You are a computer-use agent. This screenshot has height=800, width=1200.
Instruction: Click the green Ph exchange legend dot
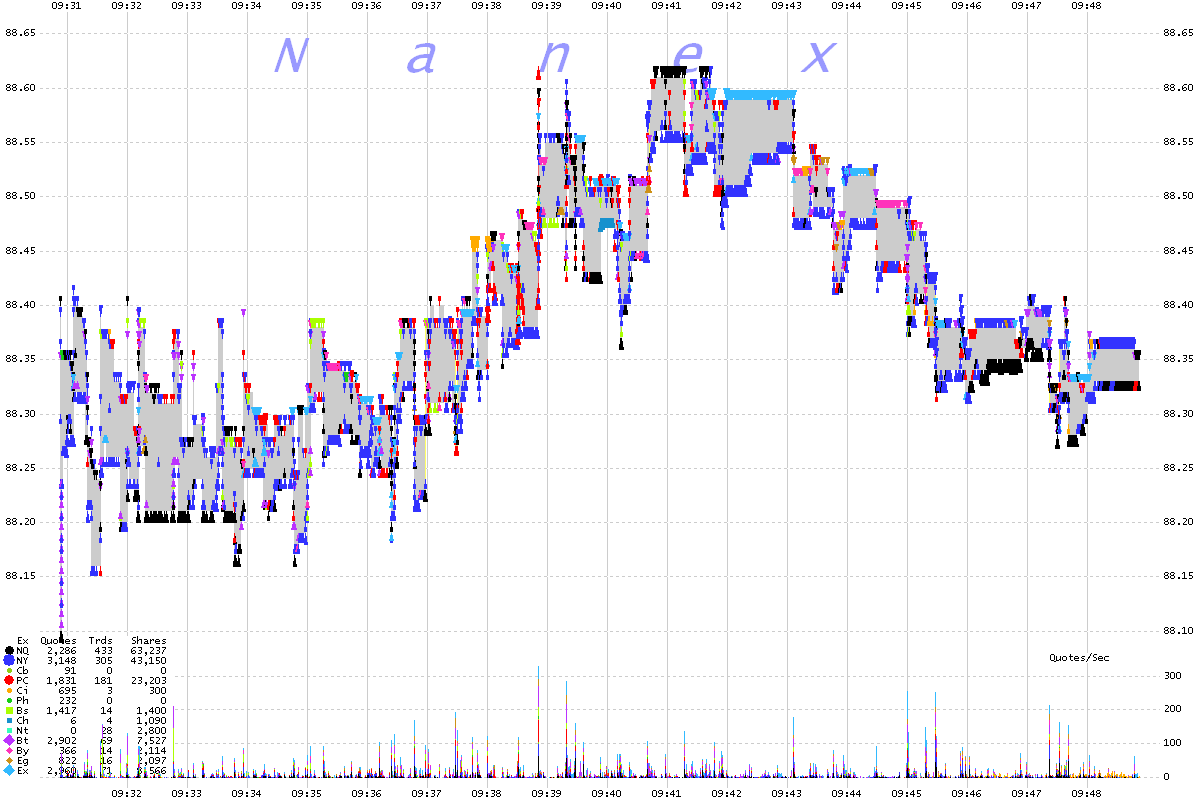[x=10, y=700]
